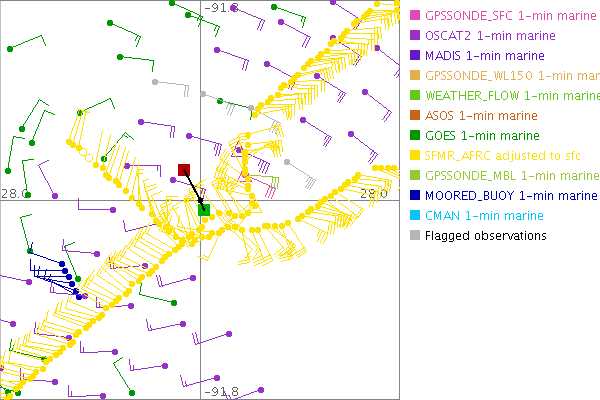Select the CMAN 1-min marine legend label
600x400 pixels.
pos(482,216)
